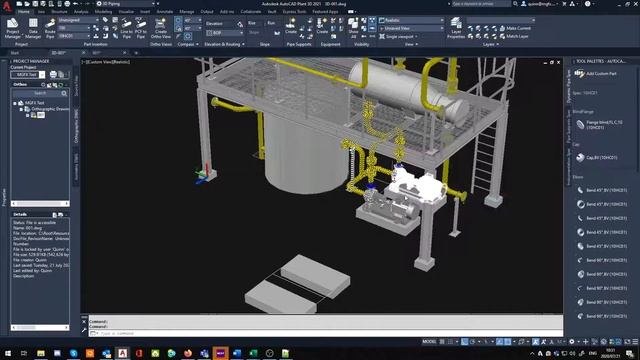This screenshot has width=640, height=360.
Task: Click the Undo arrow in quick access toolbar
Action: pos(76,4)
